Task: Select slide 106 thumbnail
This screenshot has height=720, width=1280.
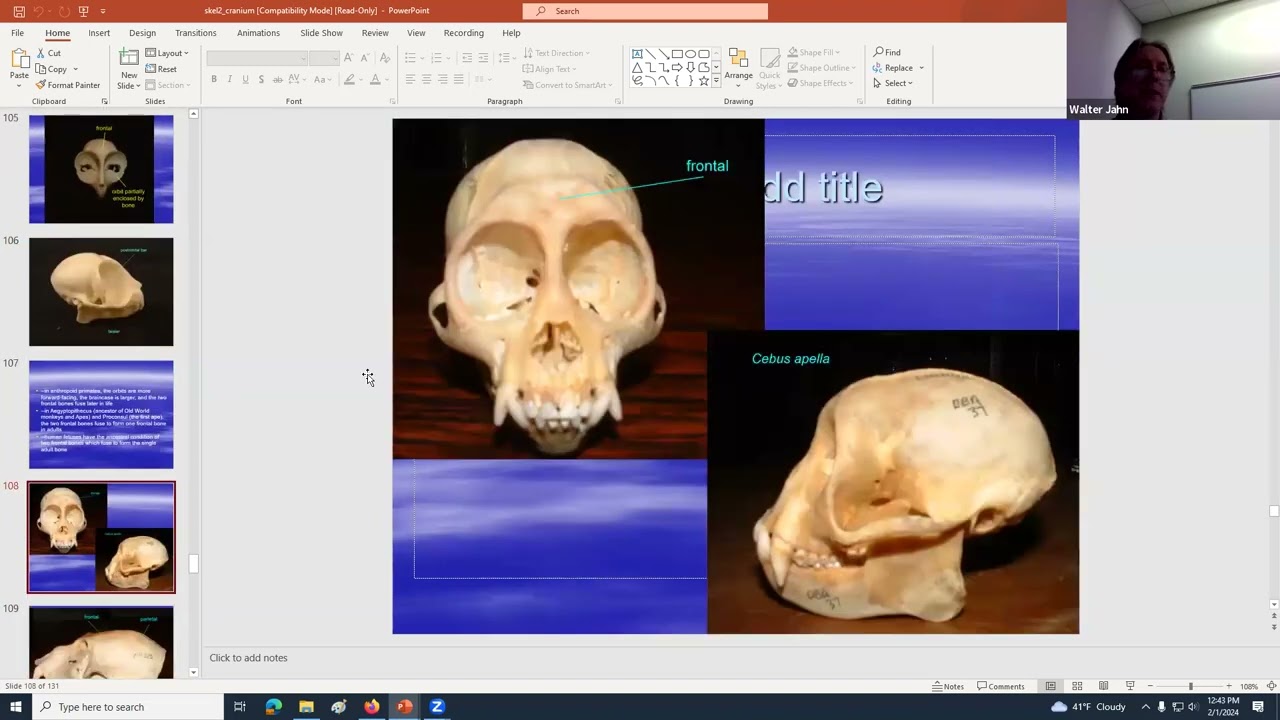Action: [101, 292]
